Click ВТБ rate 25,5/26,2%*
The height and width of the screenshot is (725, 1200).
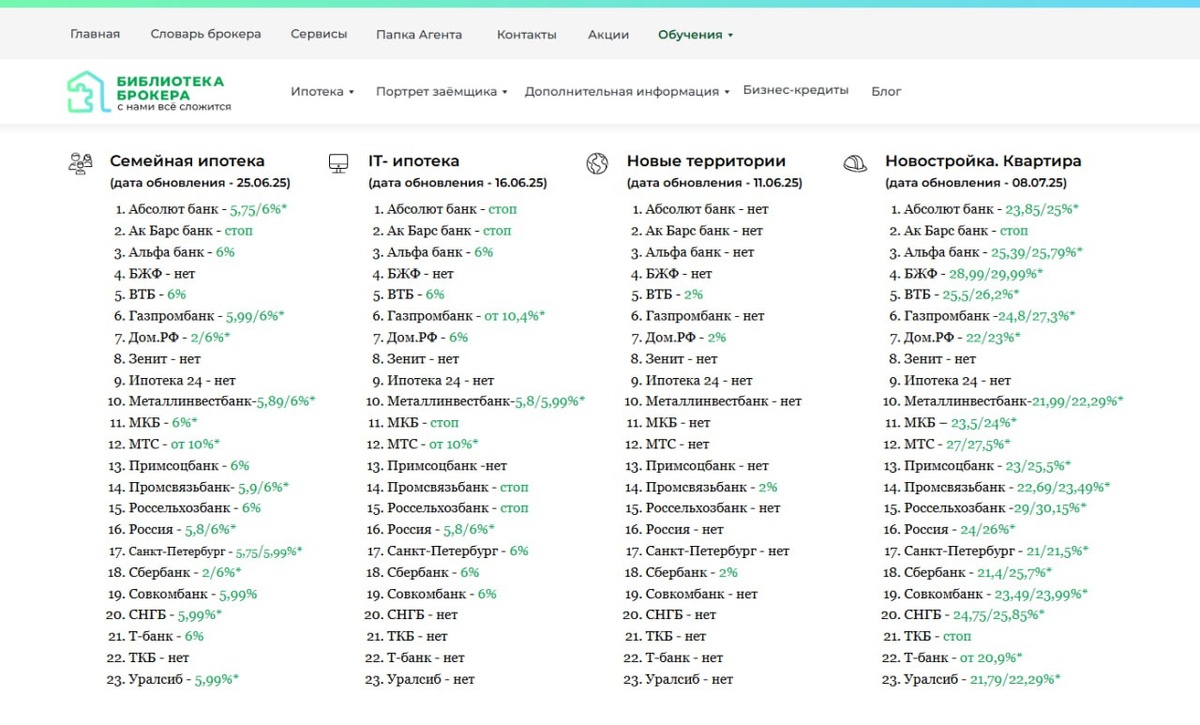[981, 295]
